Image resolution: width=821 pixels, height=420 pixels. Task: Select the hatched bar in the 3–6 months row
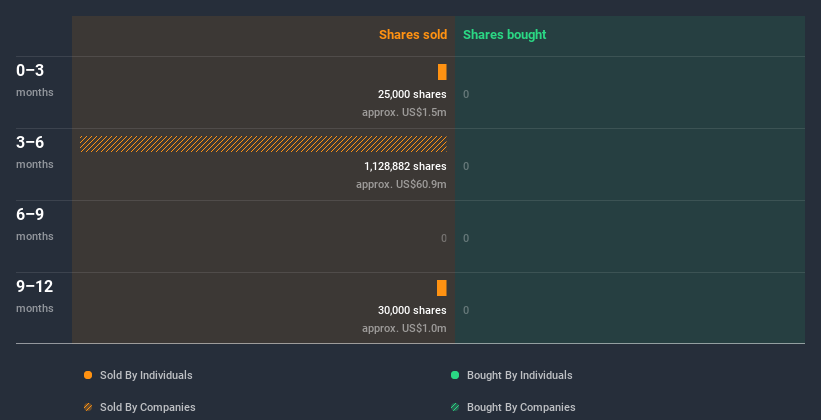click(x=263, y=144)
